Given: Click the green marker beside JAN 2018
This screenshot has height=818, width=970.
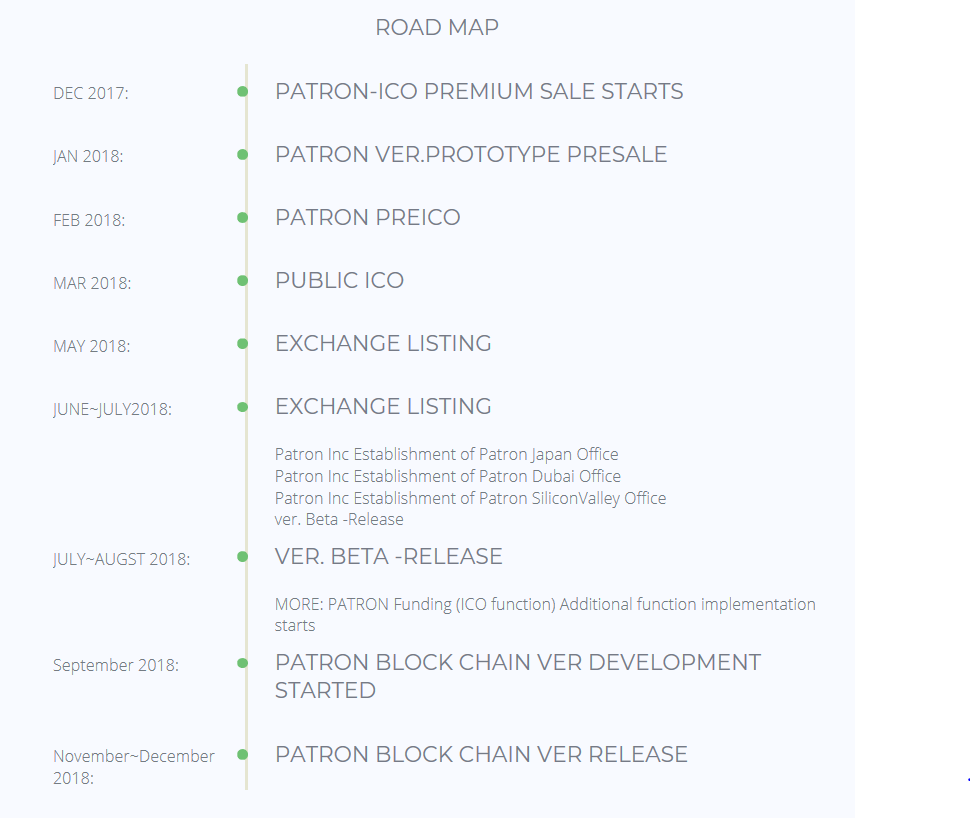Looking at the screenshot, I should [242, 155].
